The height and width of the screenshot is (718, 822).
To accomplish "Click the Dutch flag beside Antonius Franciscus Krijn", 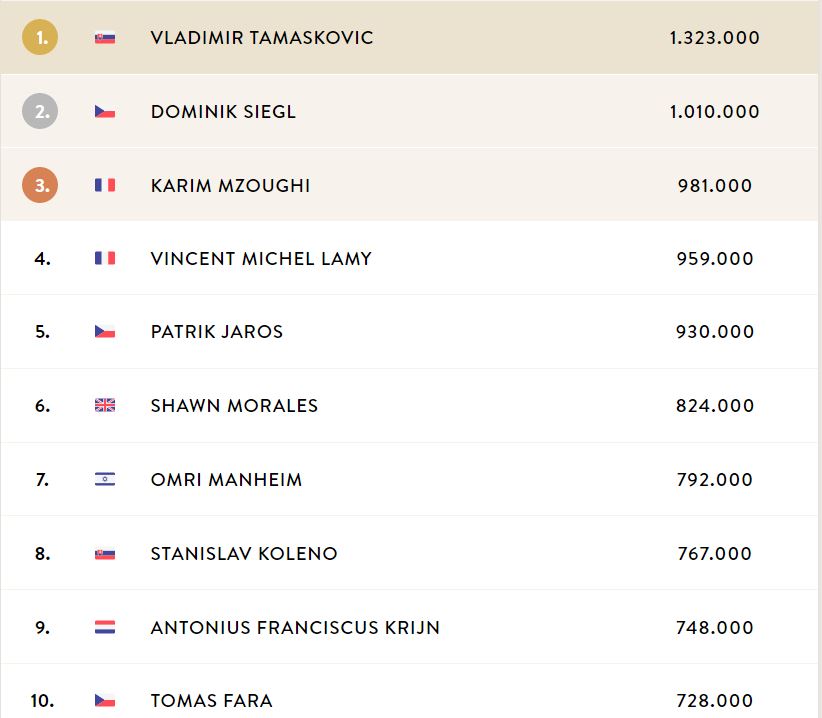I will (105, 627).
